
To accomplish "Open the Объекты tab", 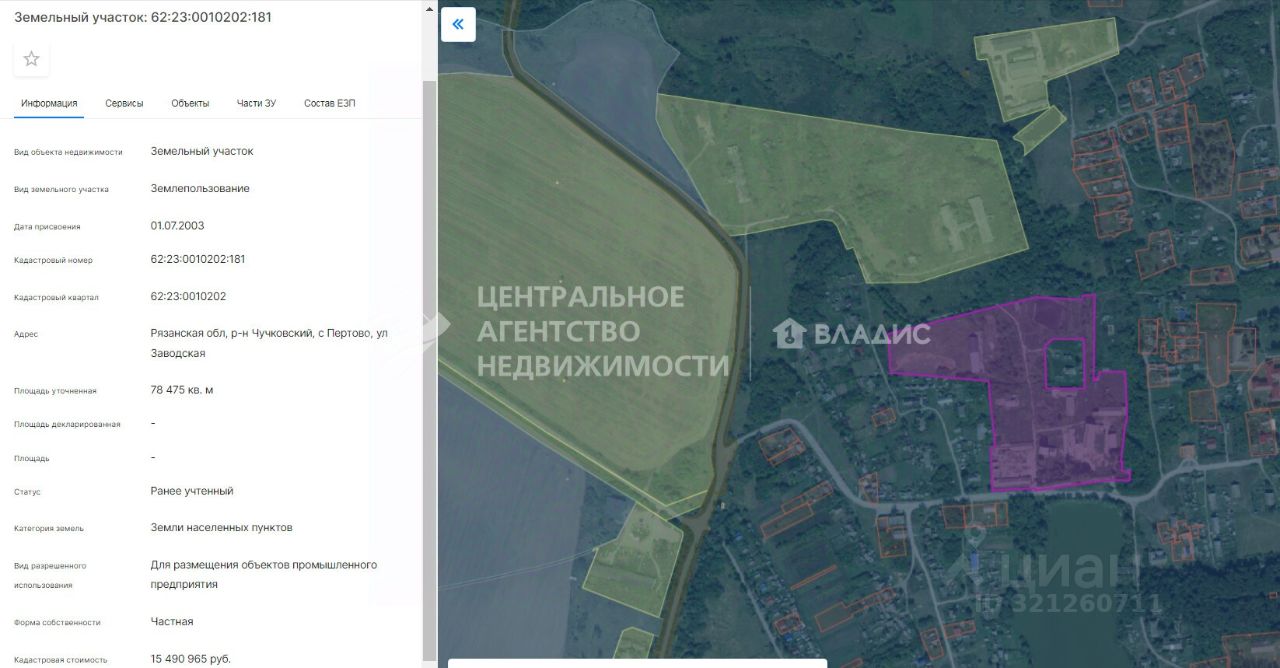I will (190, 103).
